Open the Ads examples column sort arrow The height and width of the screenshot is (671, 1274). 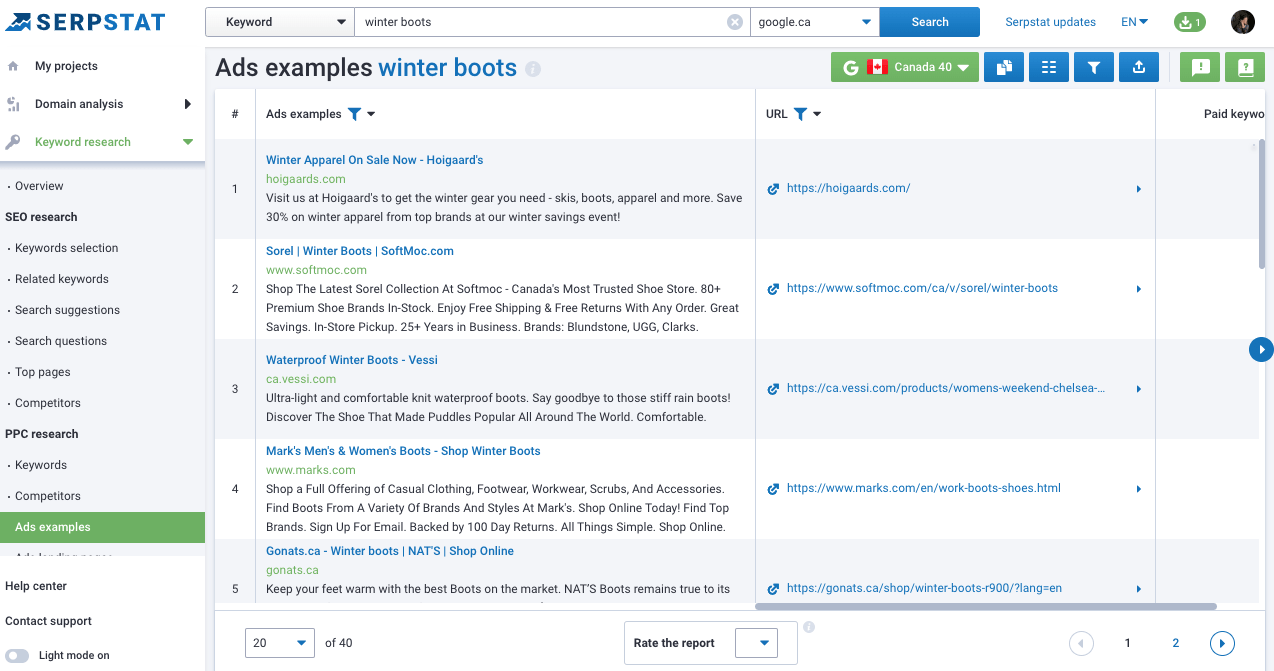click(371, 114)
